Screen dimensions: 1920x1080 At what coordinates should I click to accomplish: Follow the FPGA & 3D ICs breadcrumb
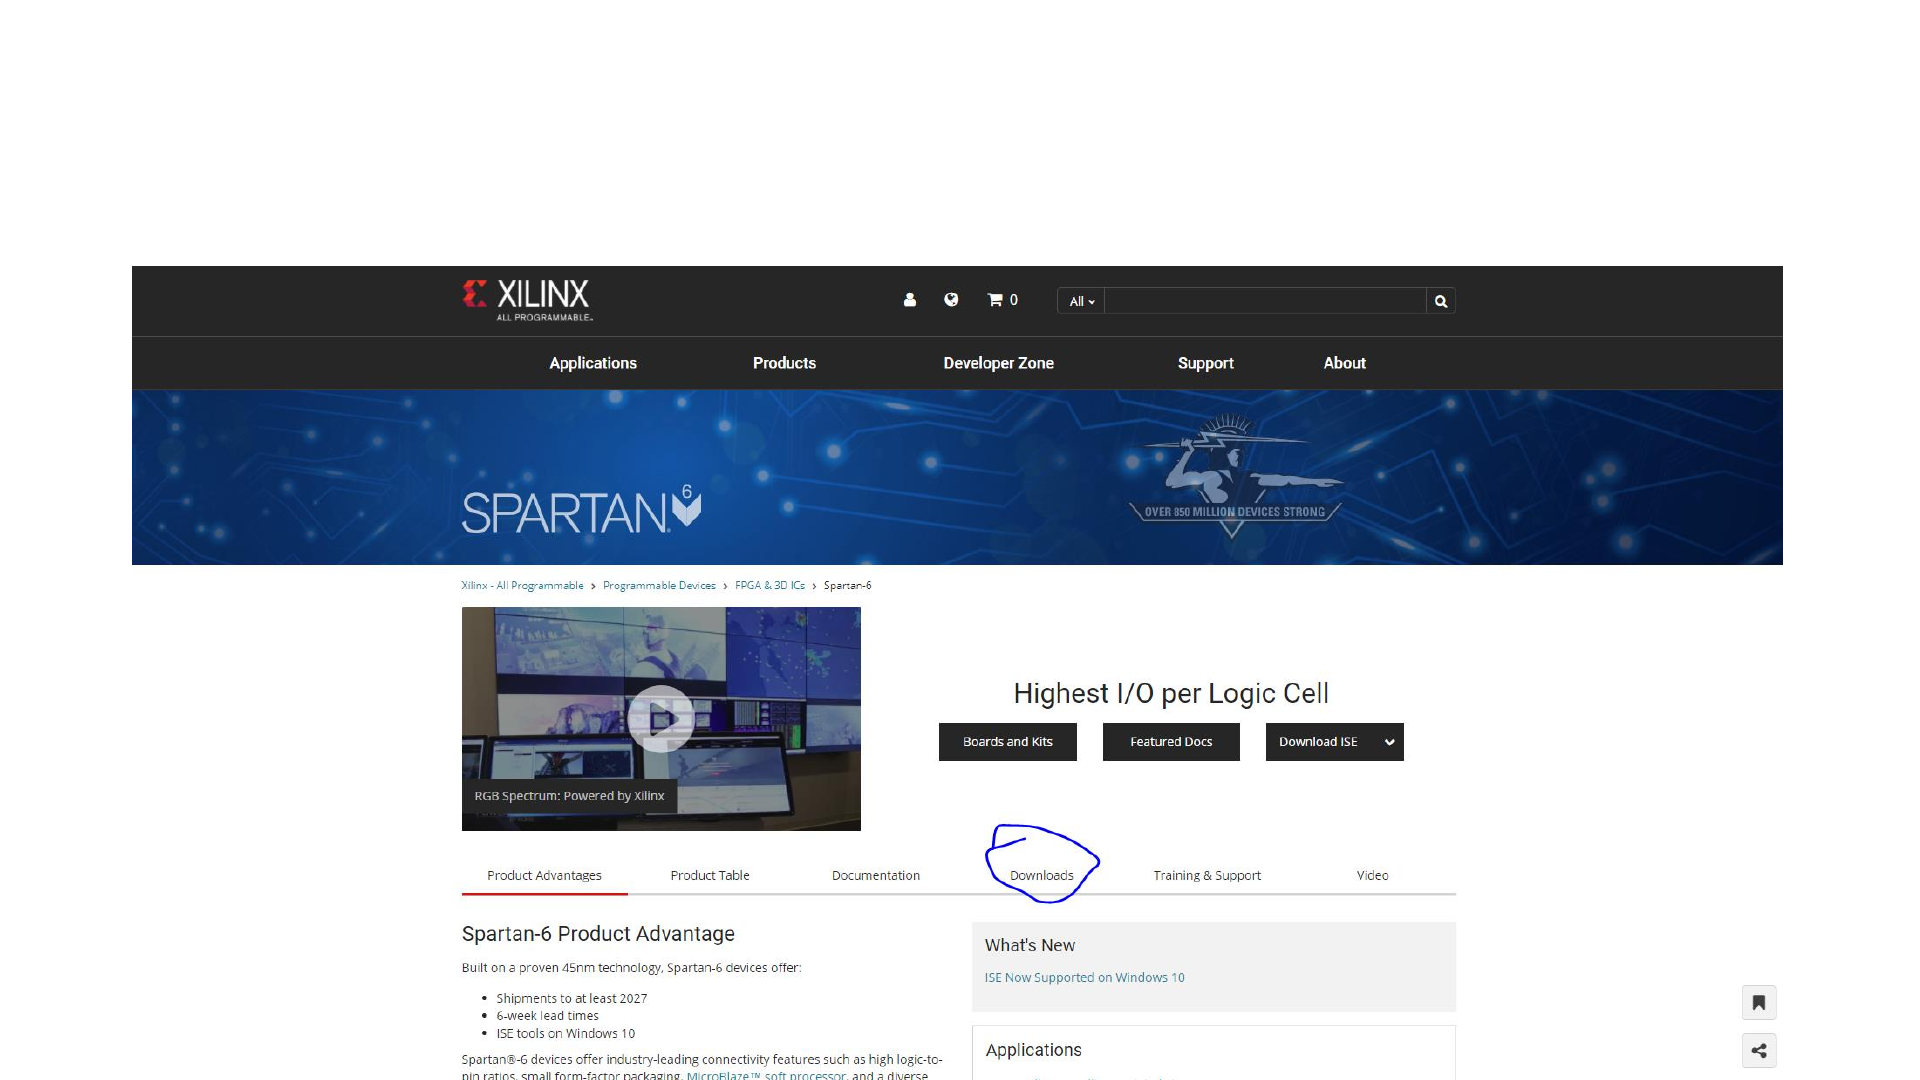pos(770,586)
